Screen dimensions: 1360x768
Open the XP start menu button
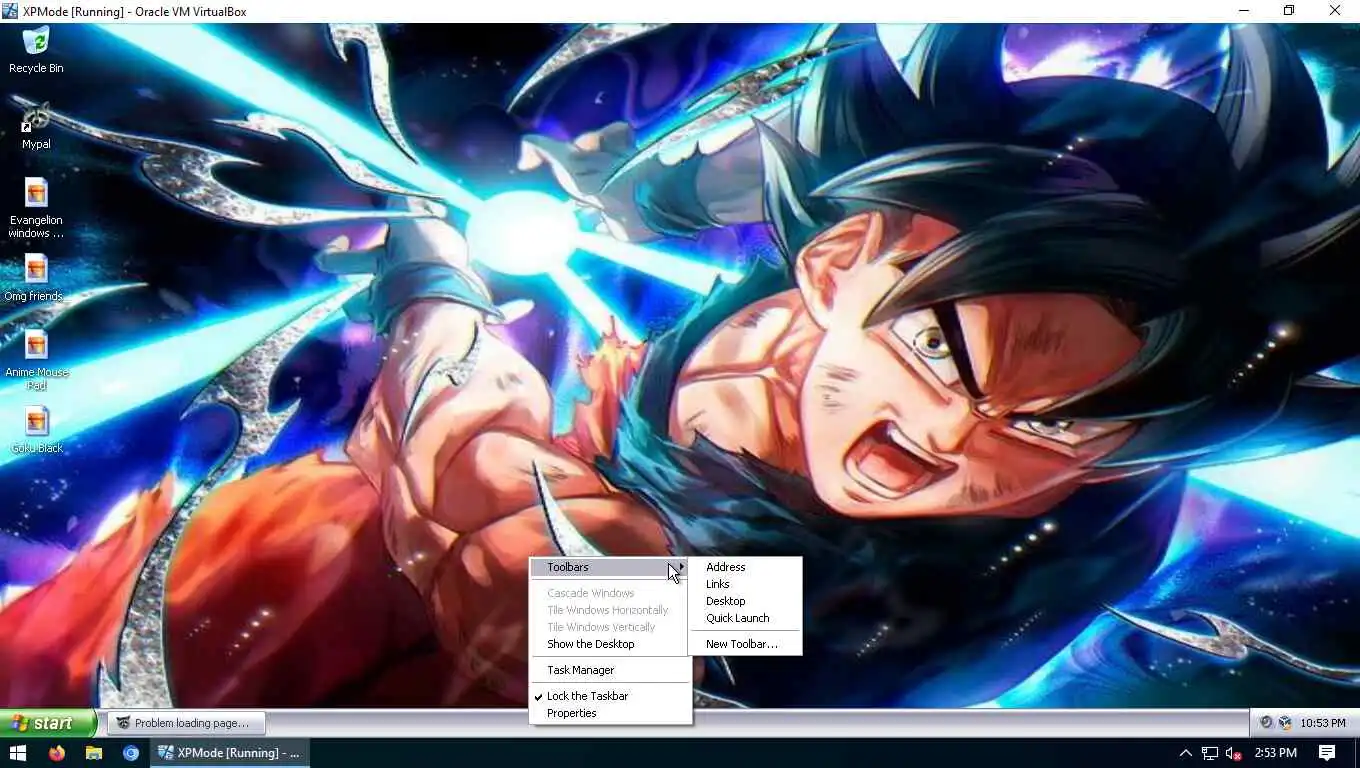click(47, 723)
